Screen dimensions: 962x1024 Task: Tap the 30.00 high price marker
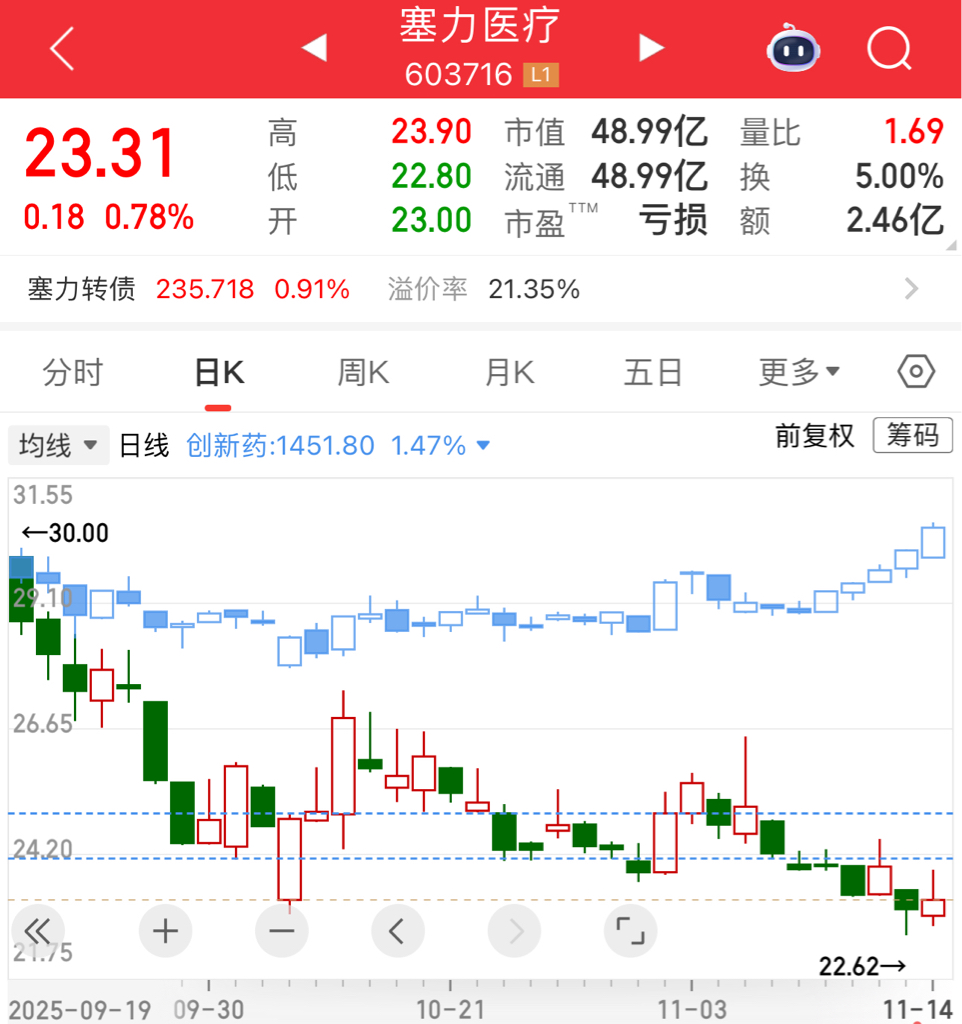[x=65, y=533]
